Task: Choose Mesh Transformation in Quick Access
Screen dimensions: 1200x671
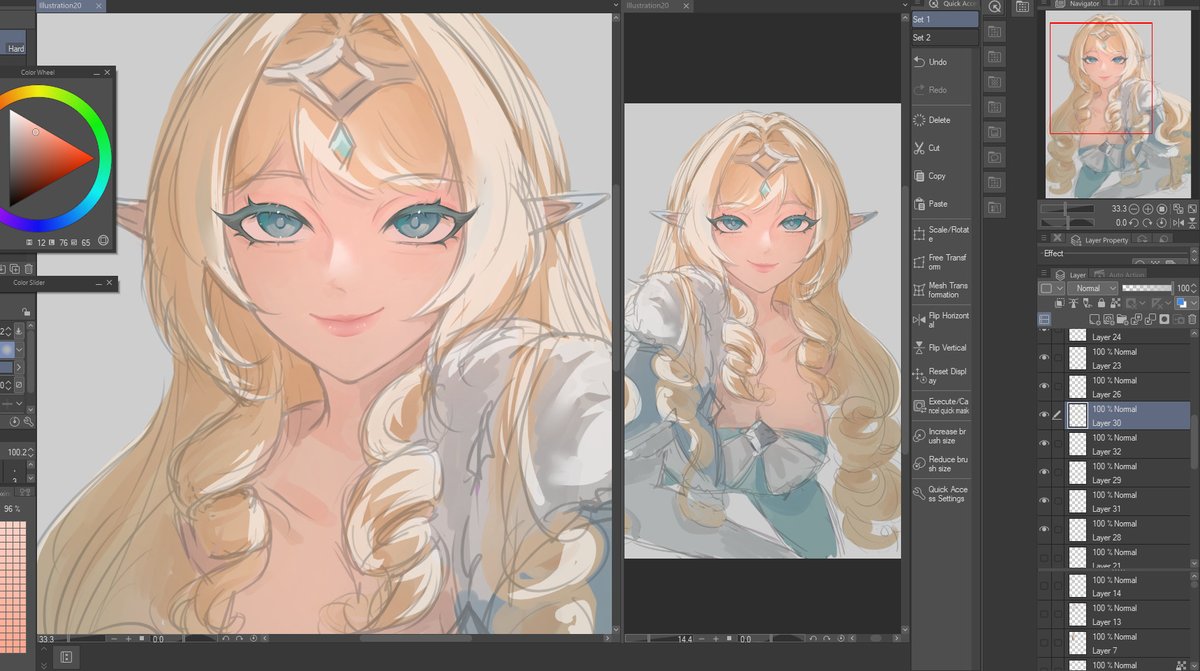Action: pos(940,290)
